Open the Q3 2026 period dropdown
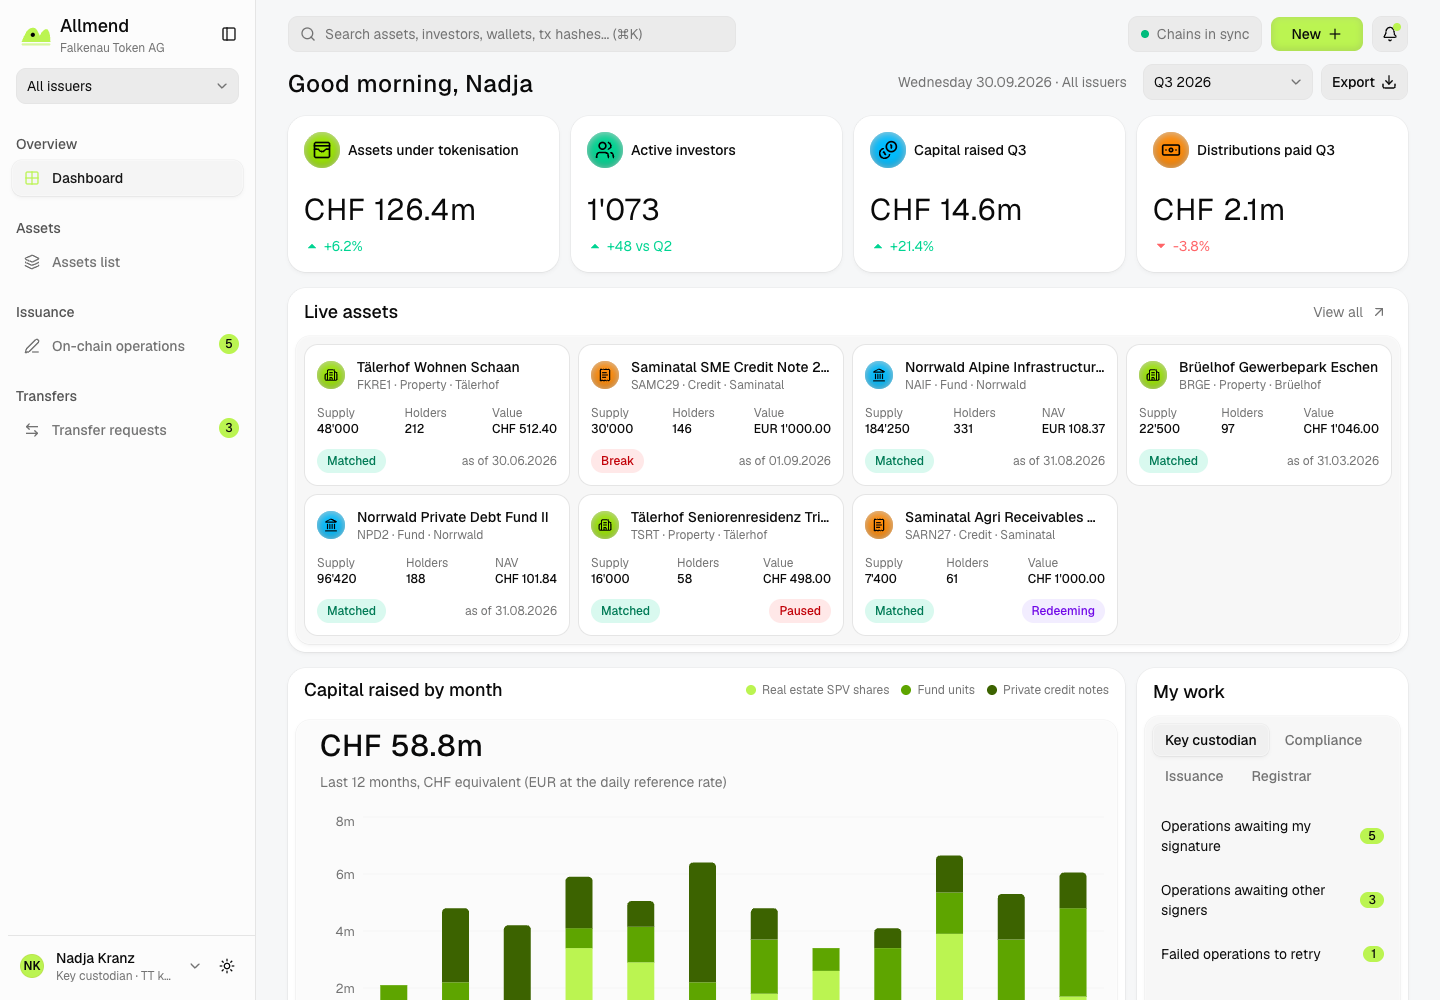This screenshot has height=1000, width=1440. (1227, 82)
